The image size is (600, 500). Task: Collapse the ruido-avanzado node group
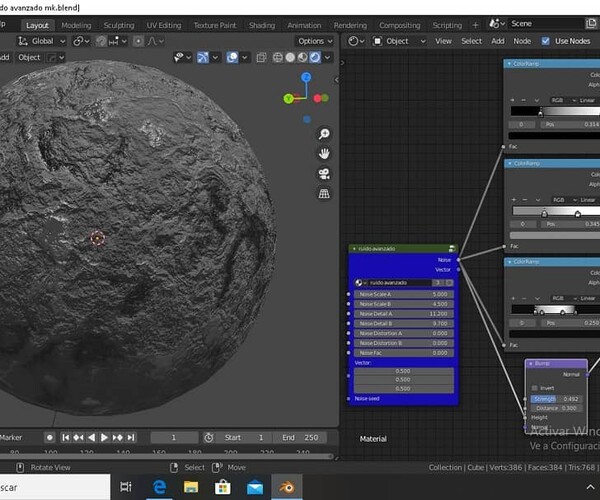point(354,249)
